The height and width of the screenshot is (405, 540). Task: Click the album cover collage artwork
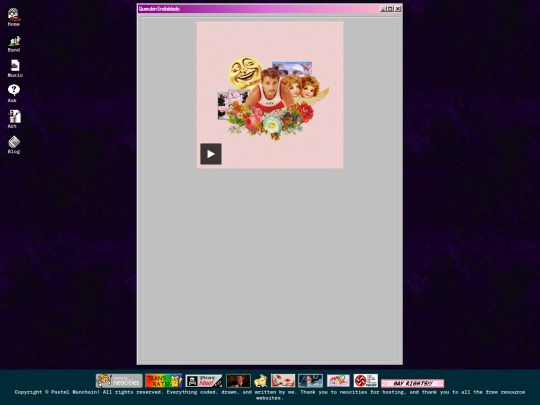point(270,95)
